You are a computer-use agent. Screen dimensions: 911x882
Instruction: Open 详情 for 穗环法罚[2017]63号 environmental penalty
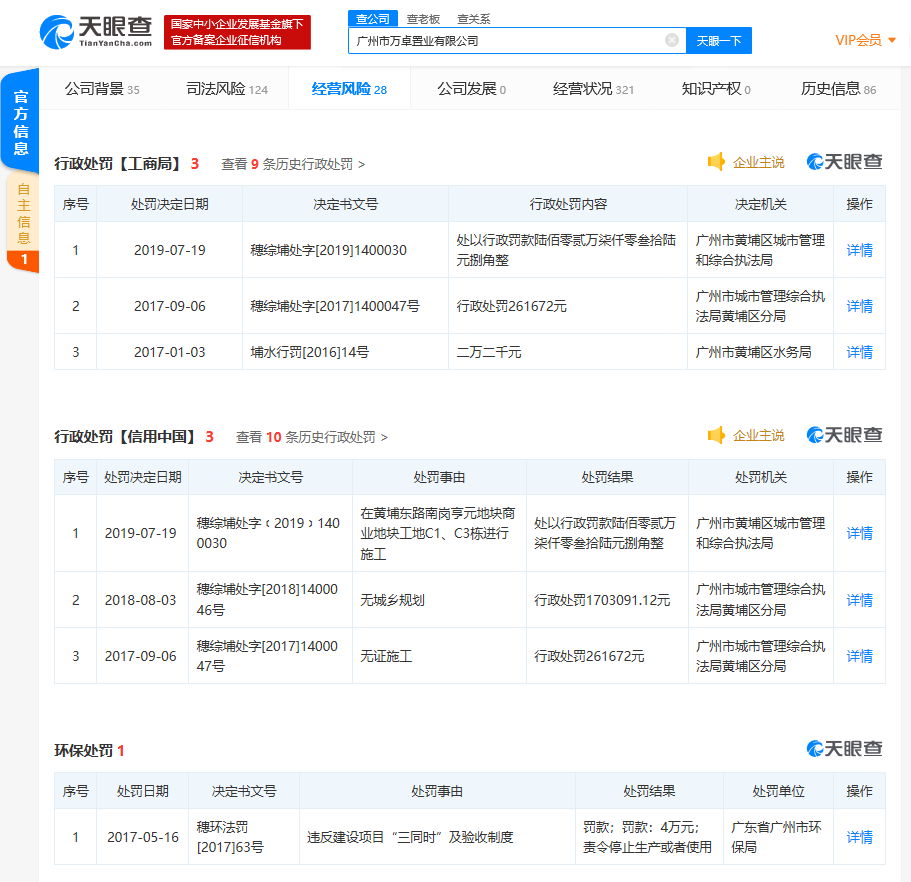pyautogui.click(x=859, y=837)
